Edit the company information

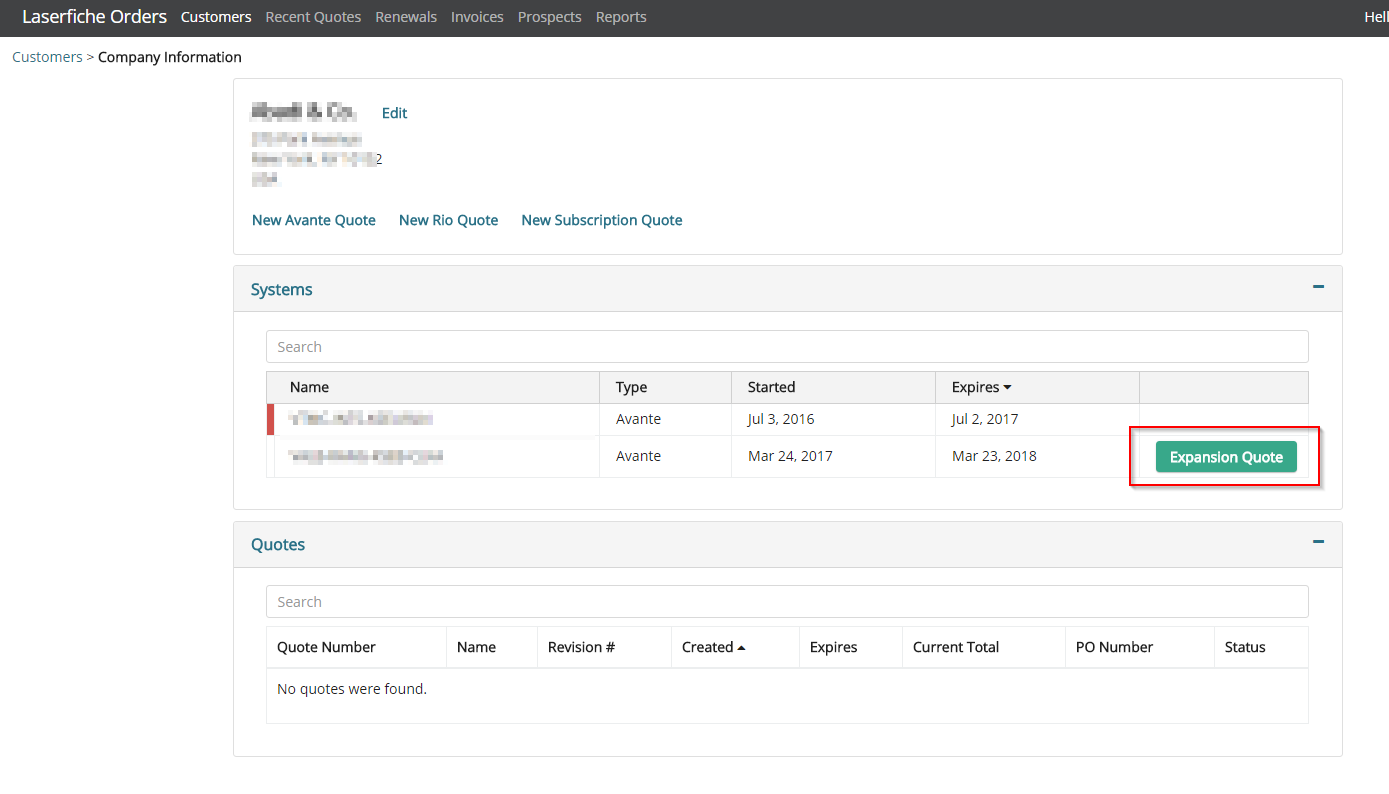[x=394, y=113]
